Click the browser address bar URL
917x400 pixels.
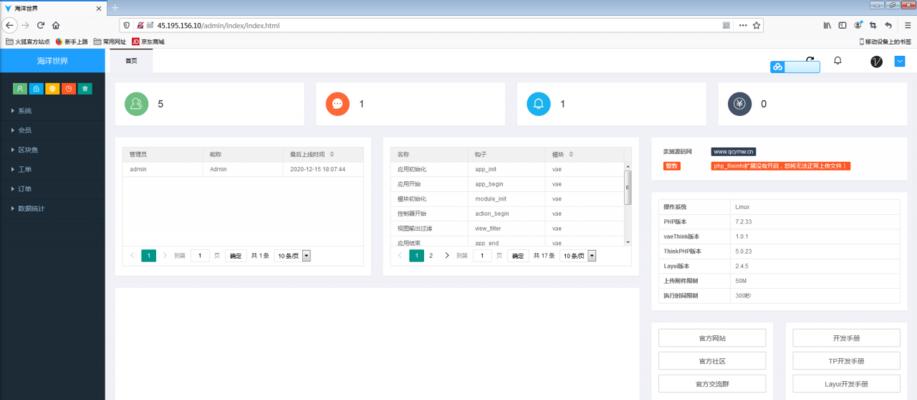pyautogui.click(x=218, y=25)
